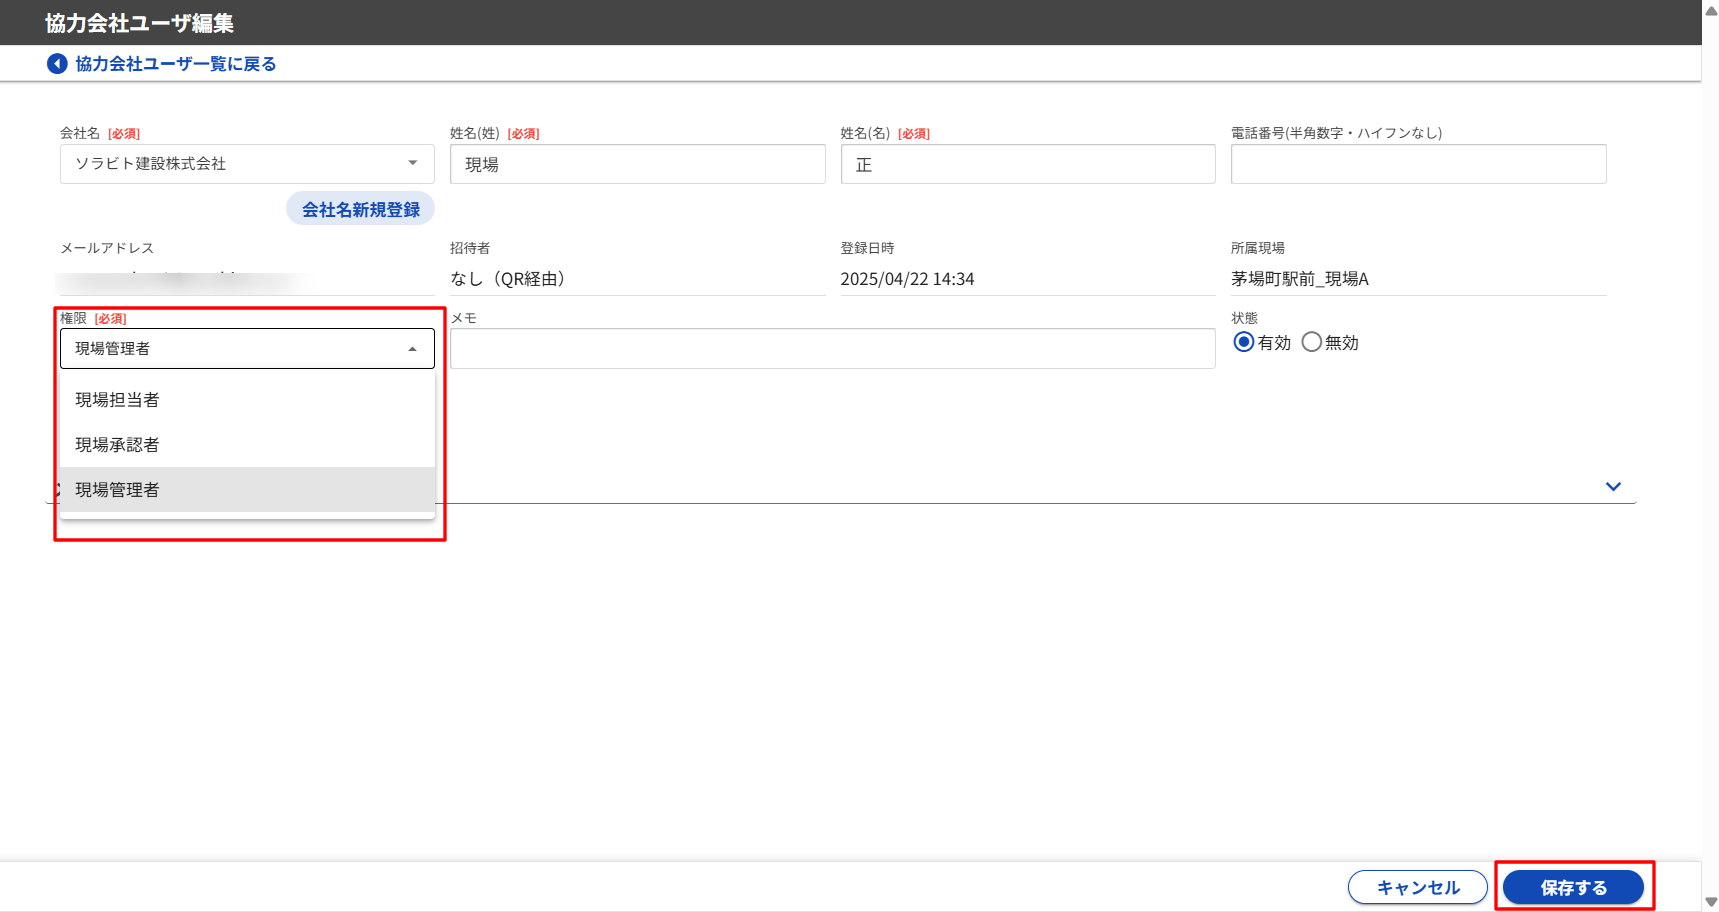Click the 会社名新規登録 button
The width and height of the screenshot is (1719, 912).
click(x=360, y=209)
